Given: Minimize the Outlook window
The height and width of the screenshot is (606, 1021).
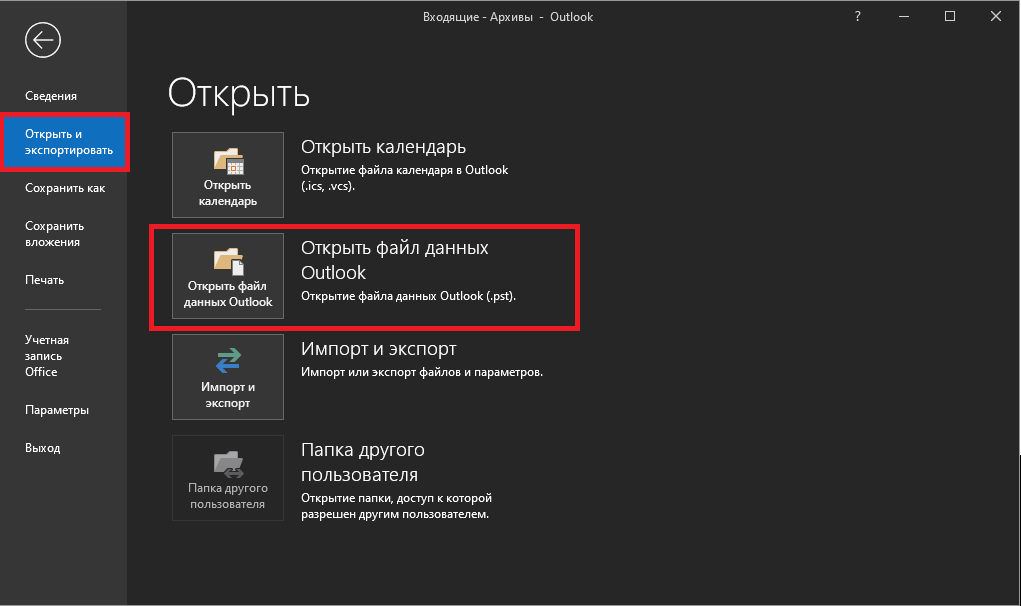Looking at the screenshot, I should pyautogui.click(x=903, y=17).
